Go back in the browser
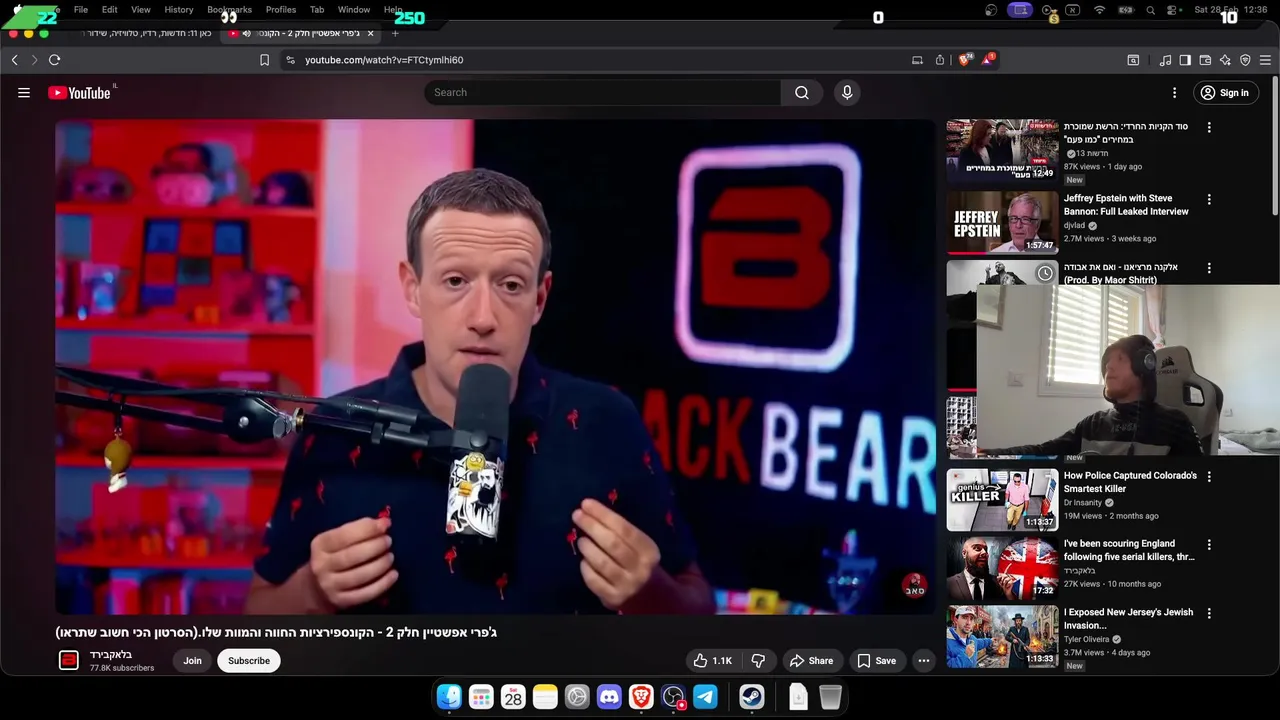 (15, 60)
